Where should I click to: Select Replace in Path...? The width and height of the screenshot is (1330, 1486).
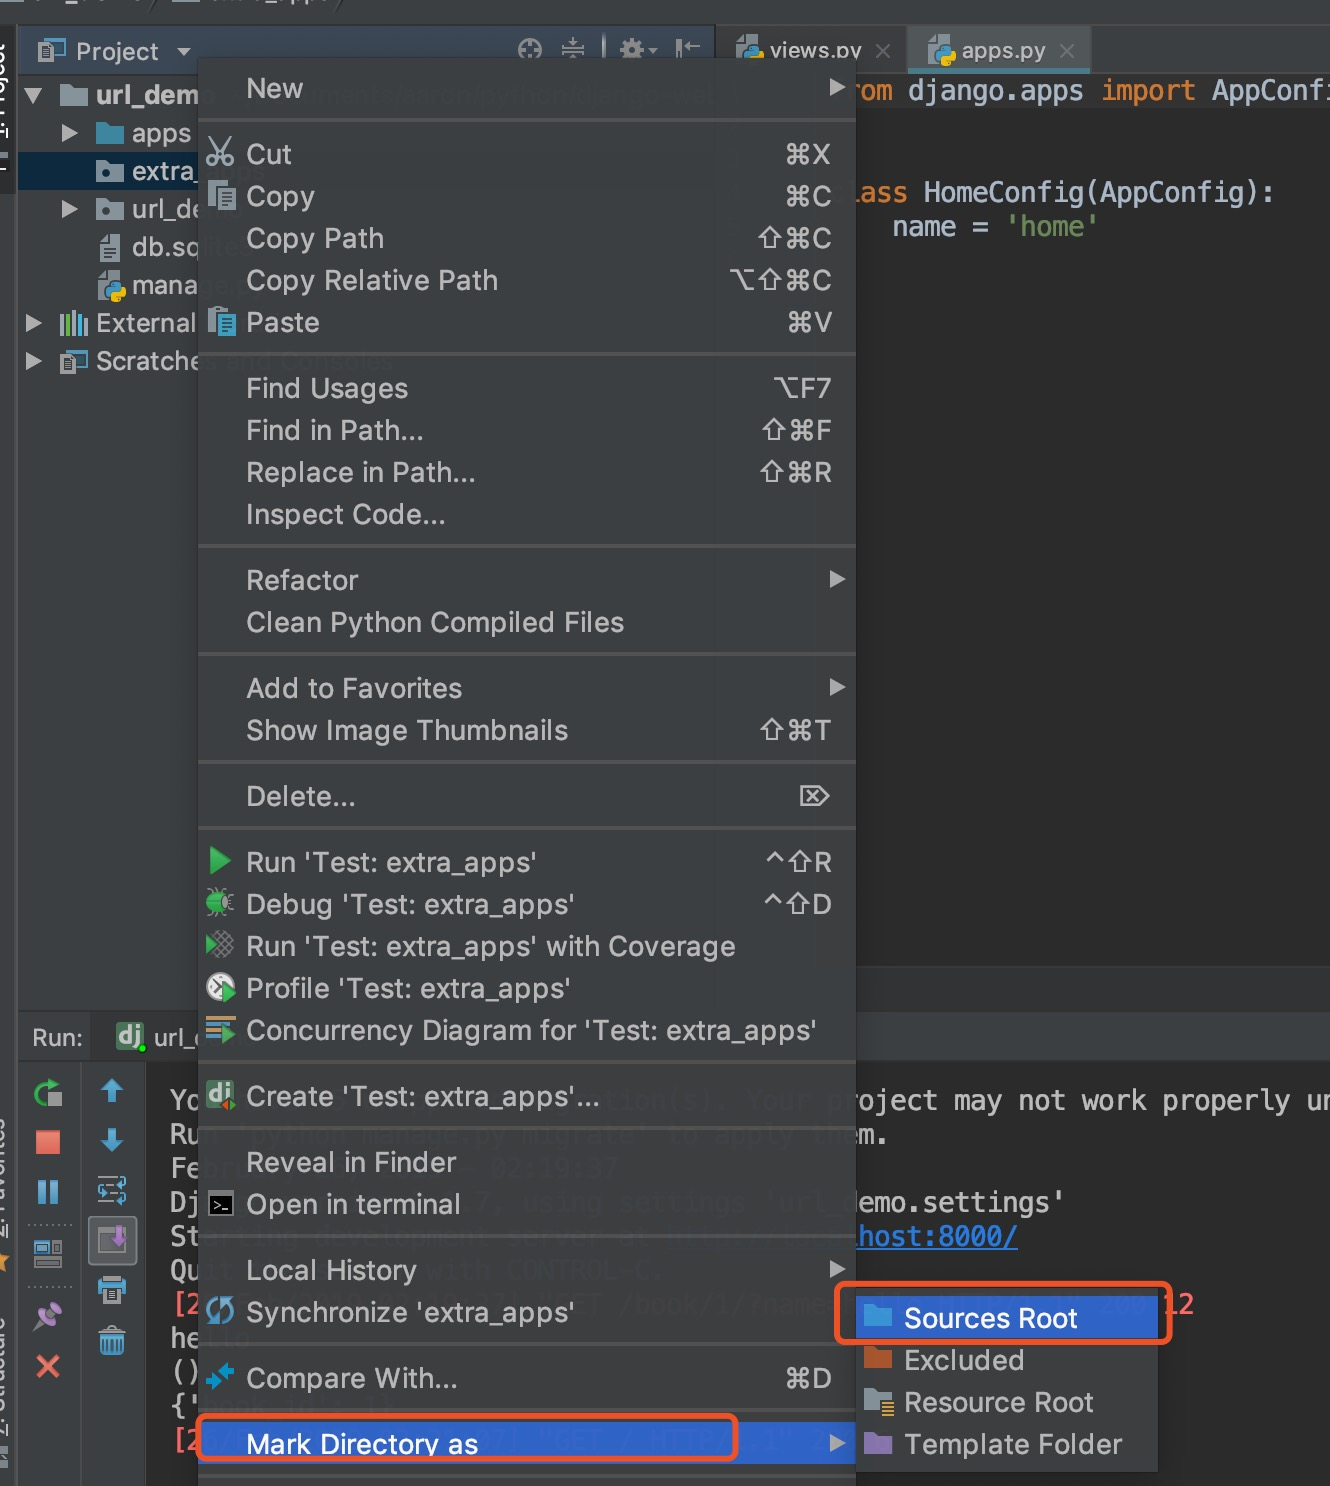(x=527, y=472)
